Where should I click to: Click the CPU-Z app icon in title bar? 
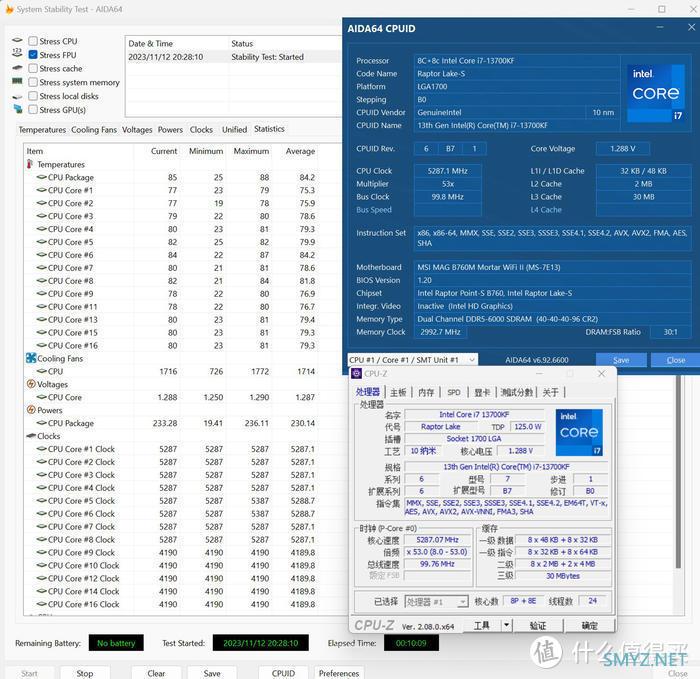click(x=356, y=374)
